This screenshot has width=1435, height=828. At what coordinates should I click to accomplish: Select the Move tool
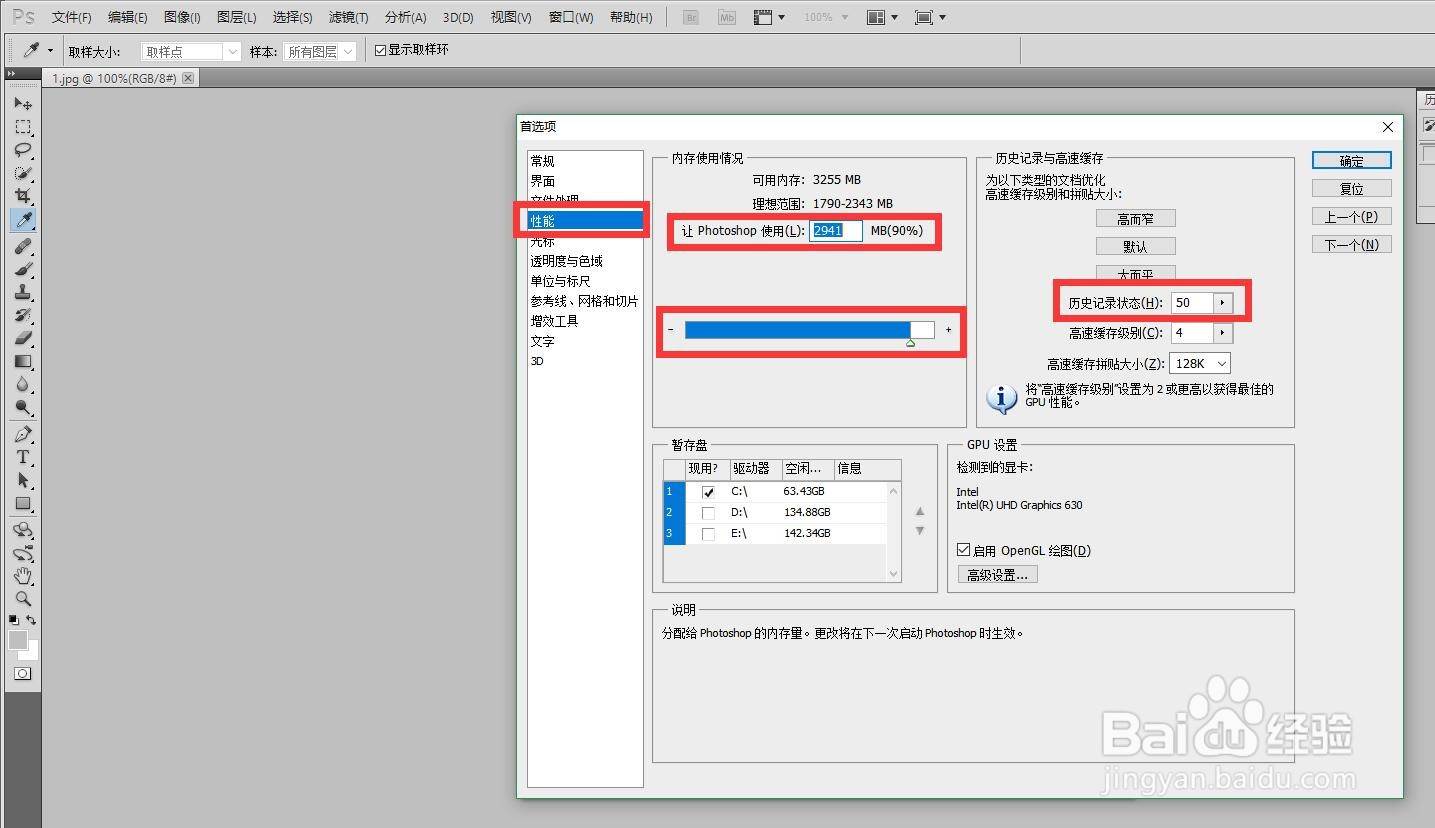click(x=22, y=104)
